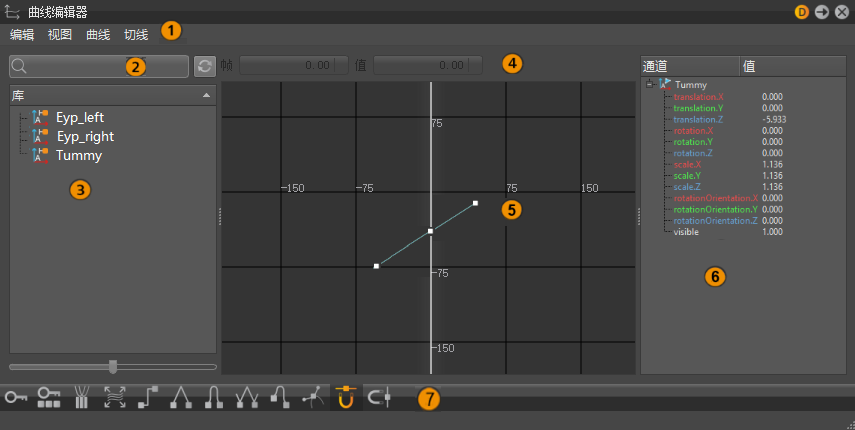Open the 编辑 menu
Image resolution: width=855 pixels, height=430 pixels.
22,35
